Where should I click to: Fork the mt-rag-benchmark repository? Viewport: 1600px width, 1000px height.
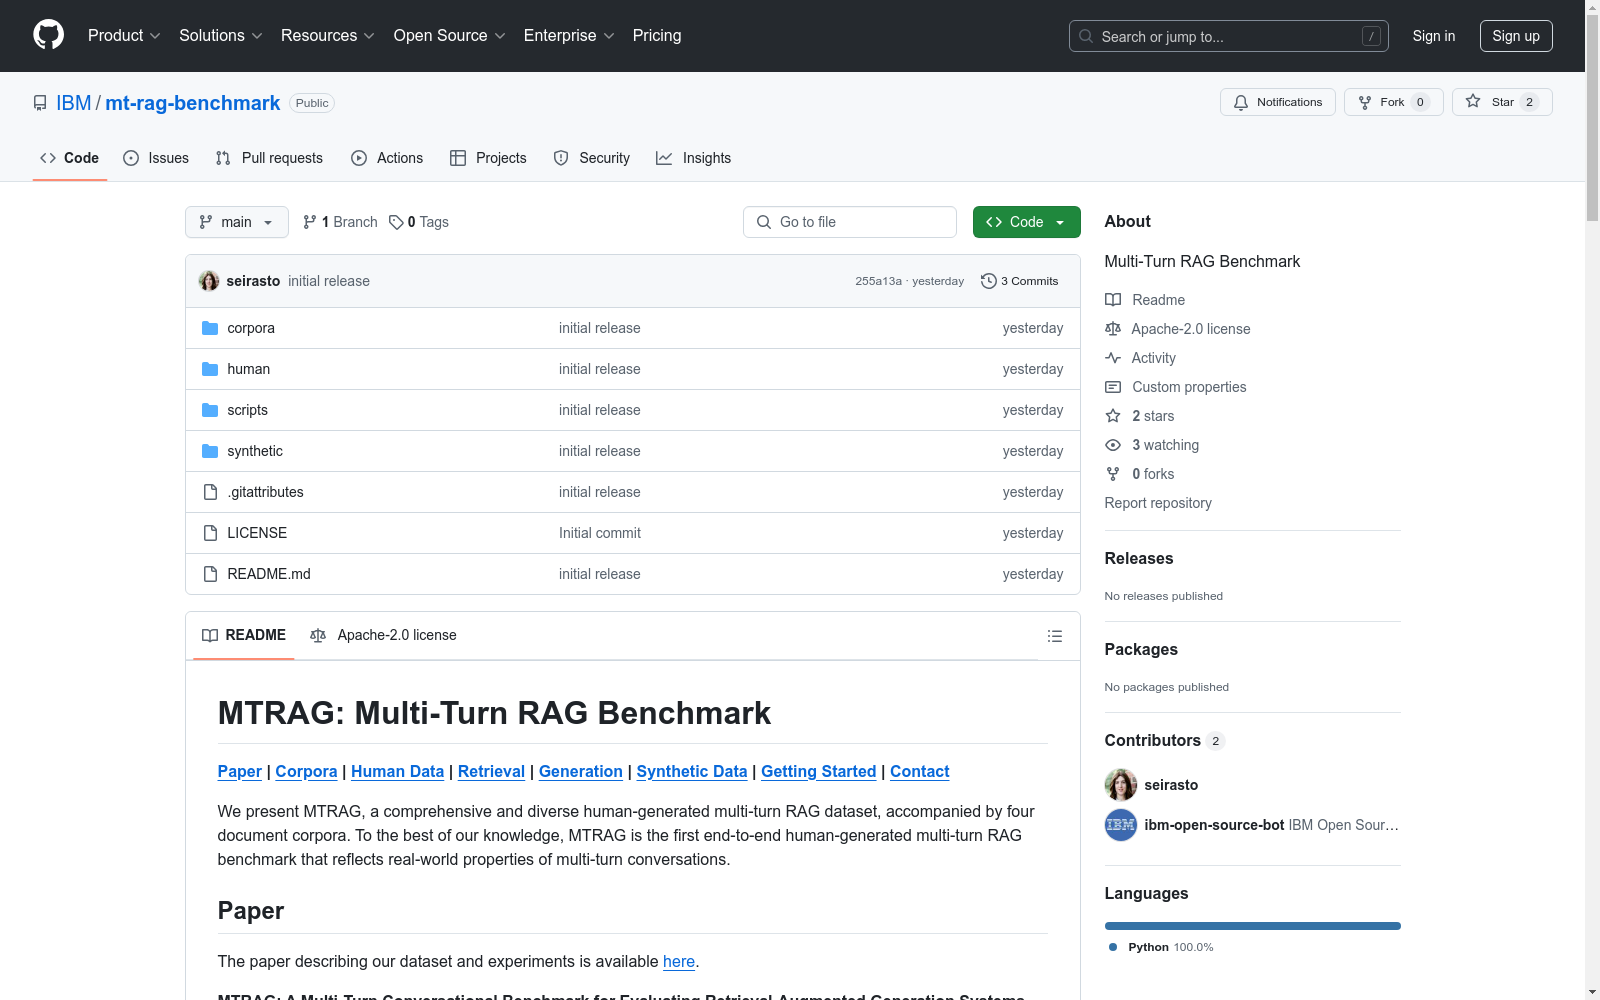click(1393, 102)
